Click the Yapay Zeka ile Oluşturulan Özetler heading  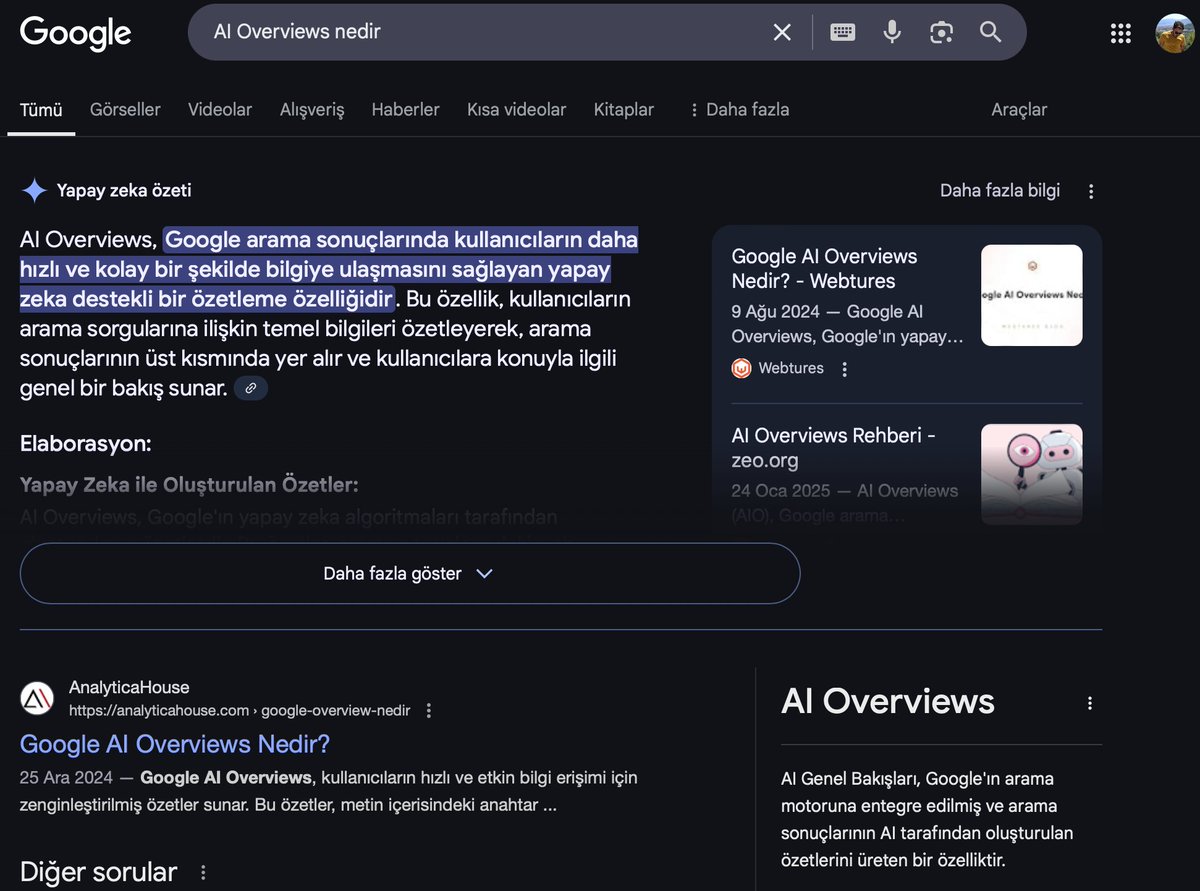click(x=189, y=485)
